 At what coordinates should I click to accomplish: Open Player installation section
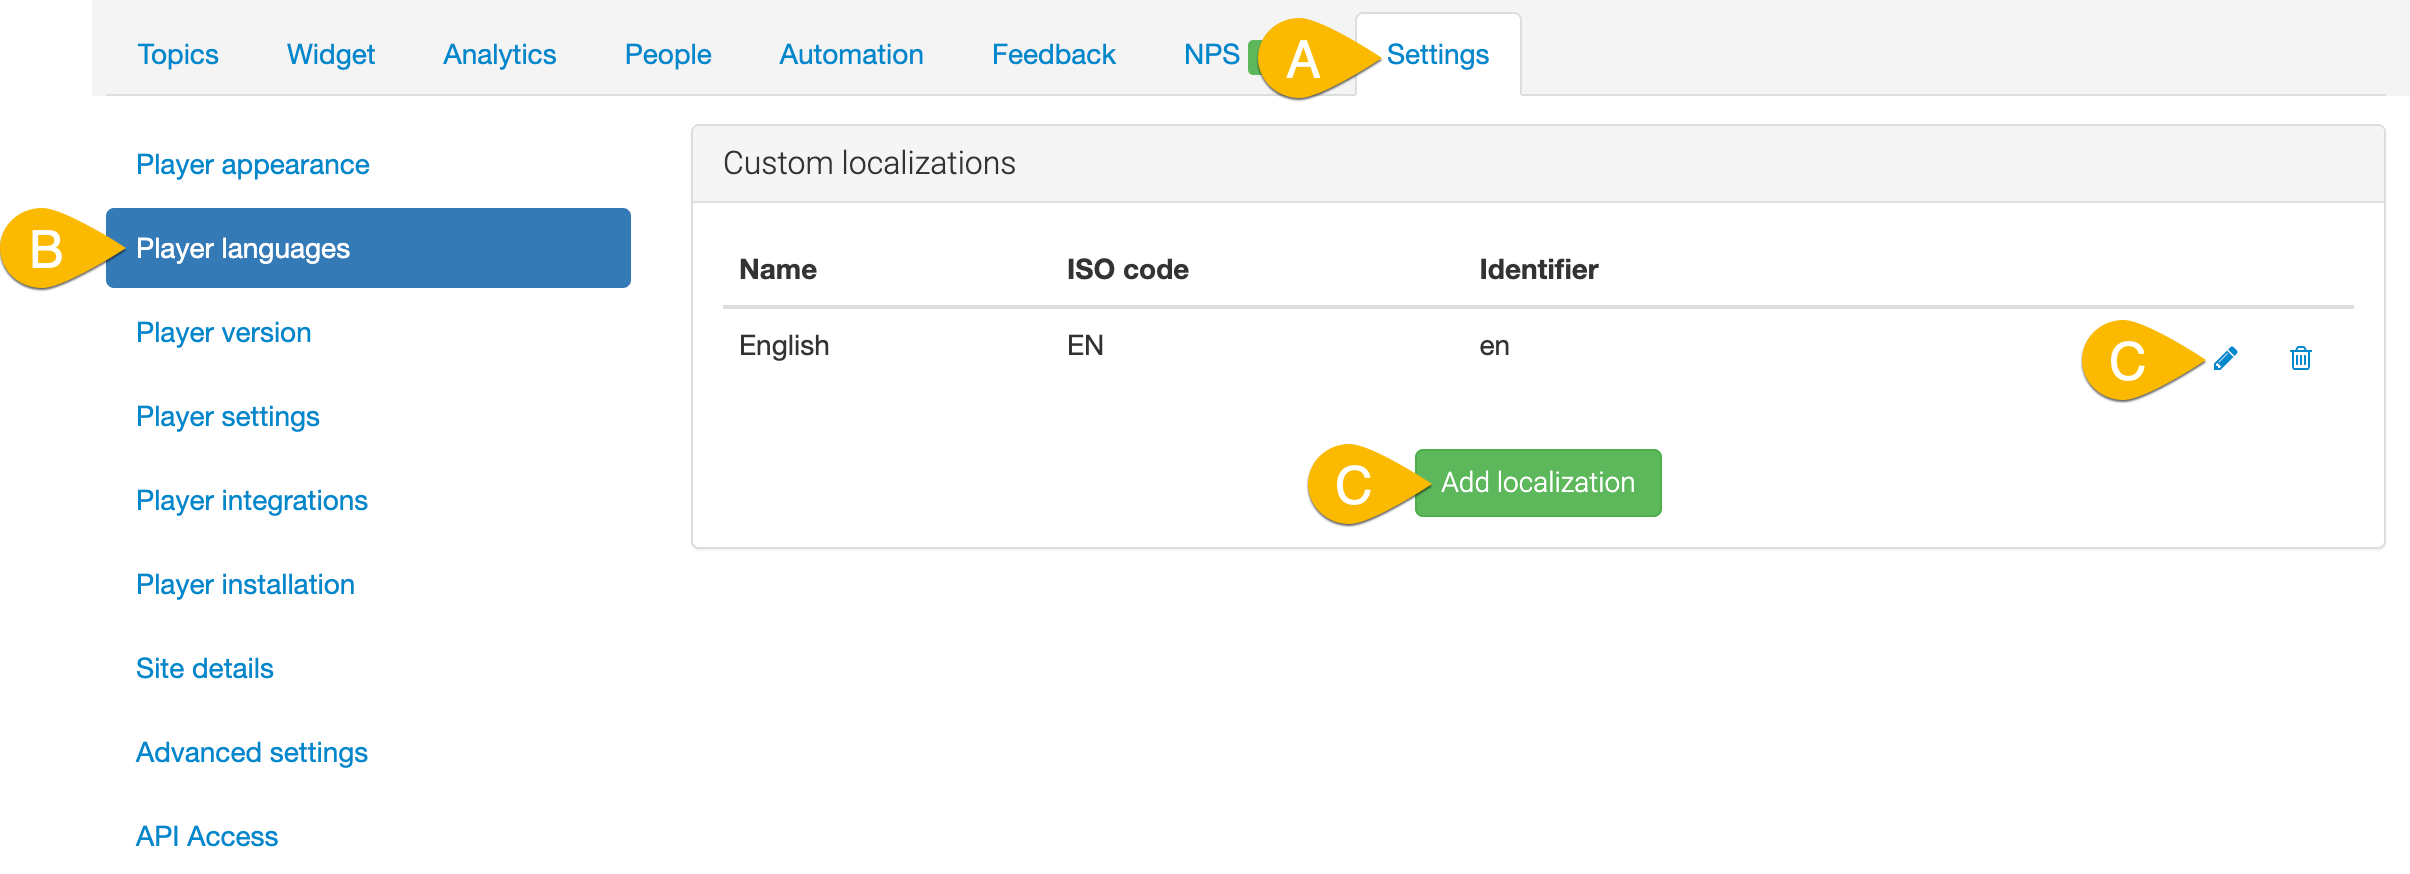click(245, 585)
